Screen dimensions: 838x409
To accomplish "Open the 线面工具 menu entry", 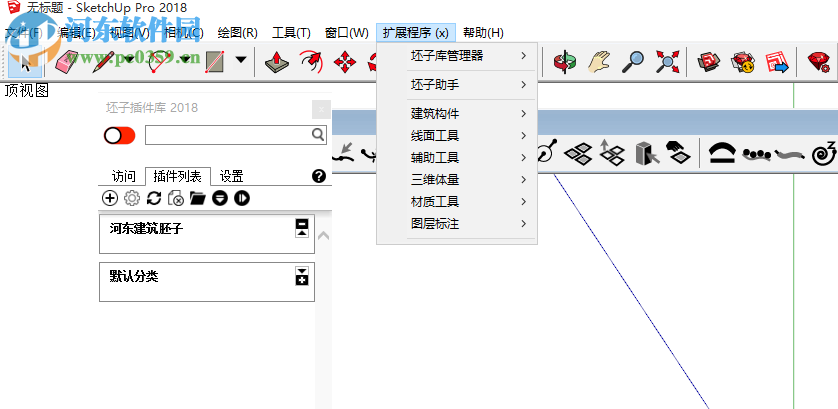I will [457, 136].
